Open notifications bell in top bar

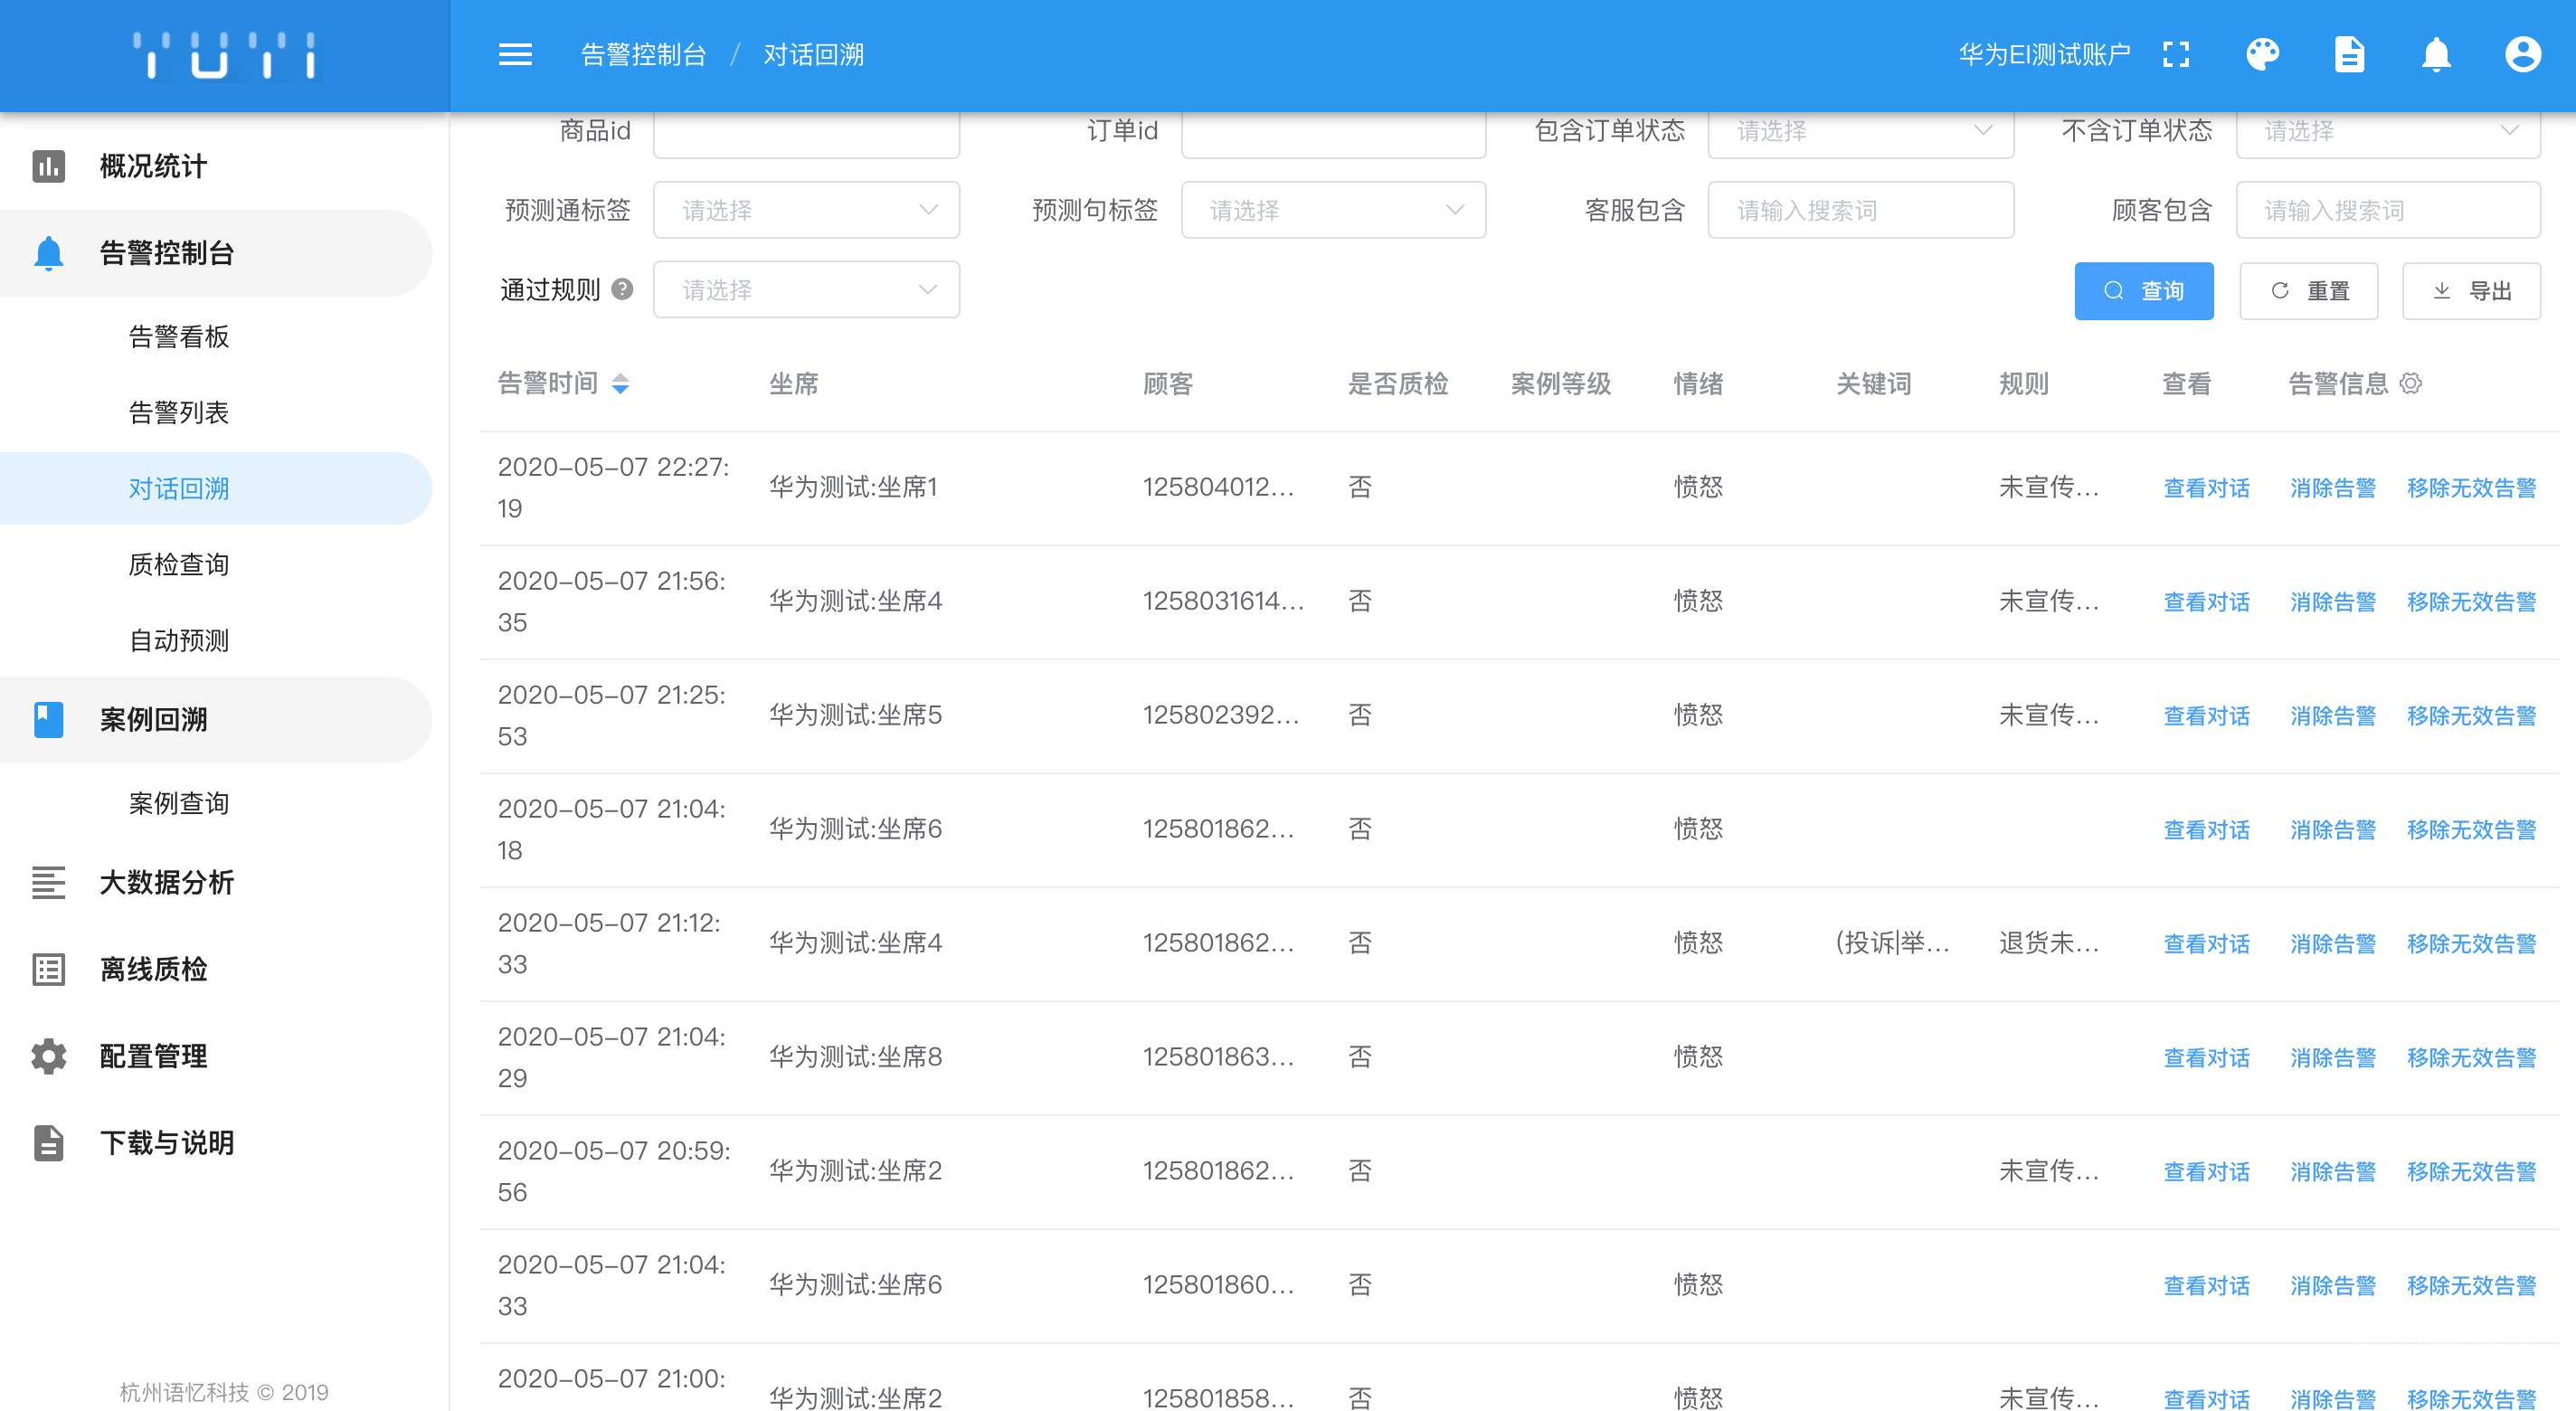coord(2436,55)
